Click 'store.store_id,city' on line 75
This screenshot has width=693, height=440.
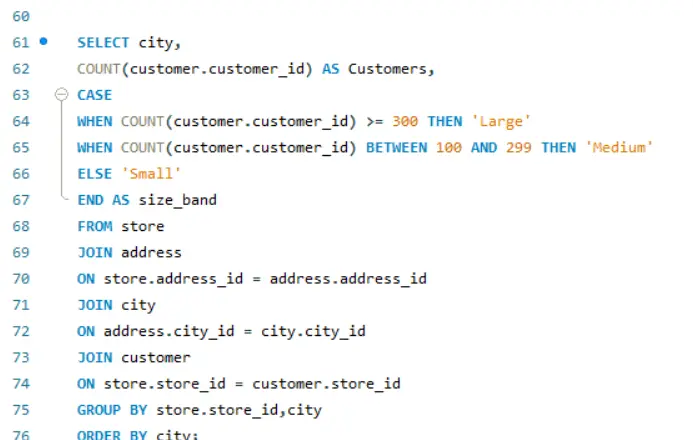click(x=239, y=410)
